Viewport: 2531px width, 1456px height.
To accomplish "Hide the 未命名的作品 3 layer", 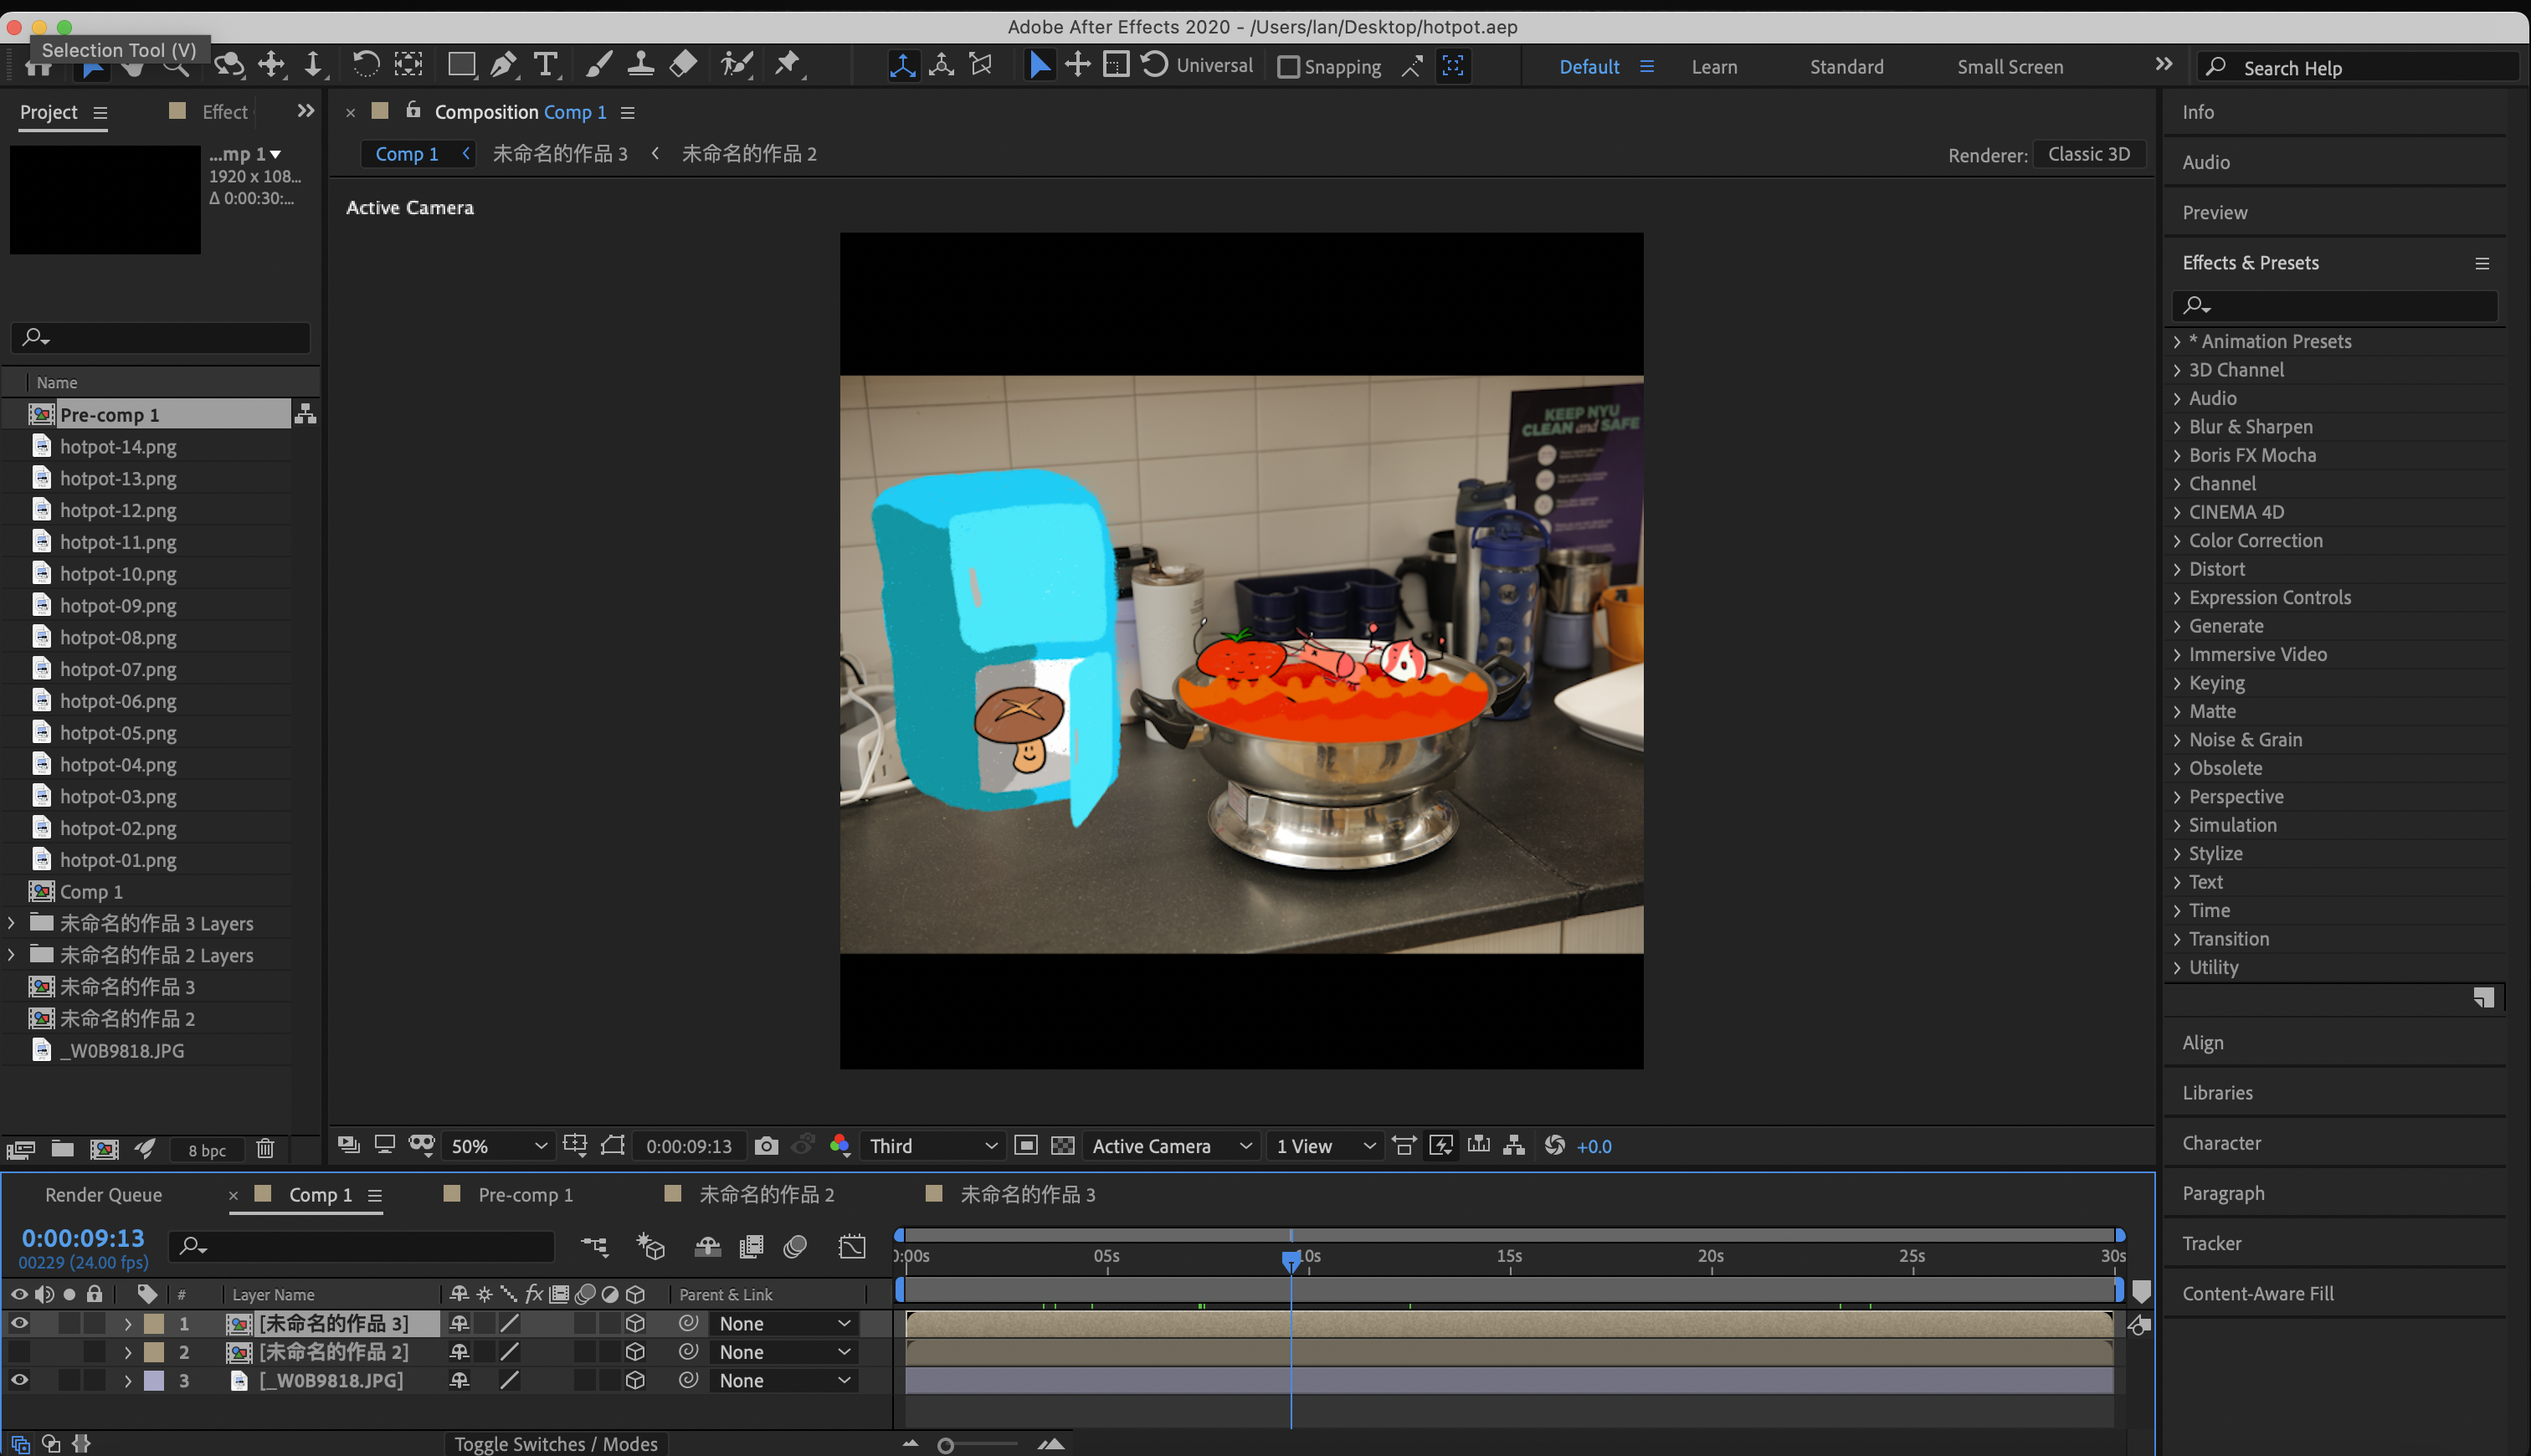I will pos(19,1323).
